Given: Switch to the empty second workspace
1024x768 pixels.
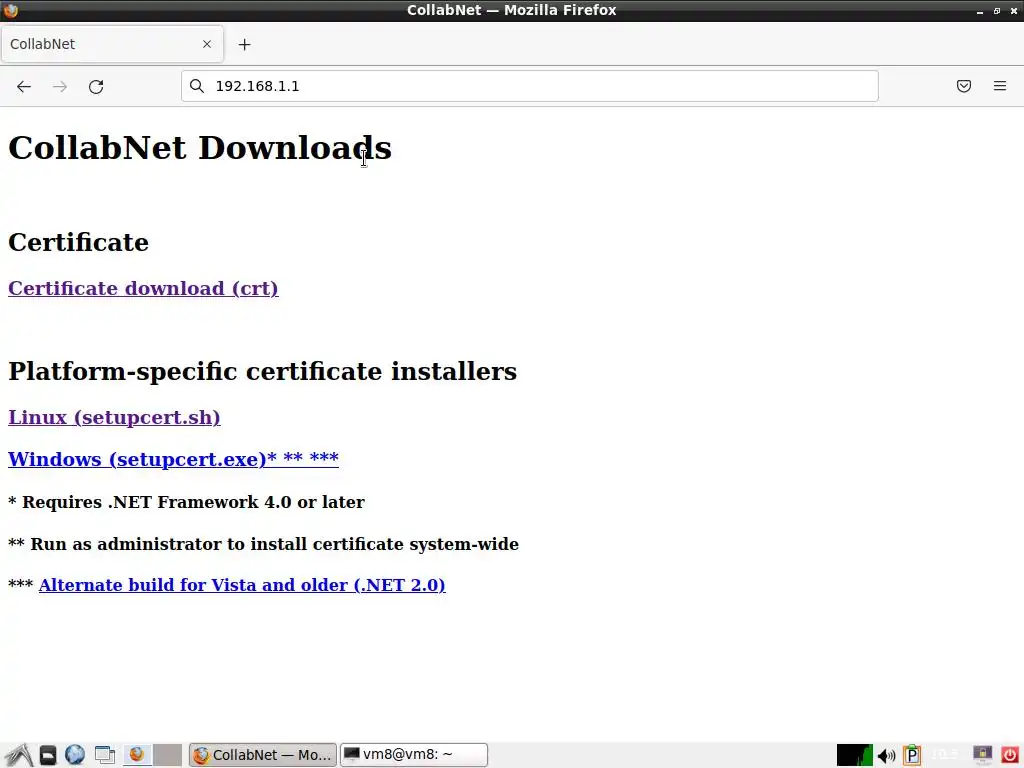Looking at the screenshot, I should pyautogui.click(x=168, y=755).
